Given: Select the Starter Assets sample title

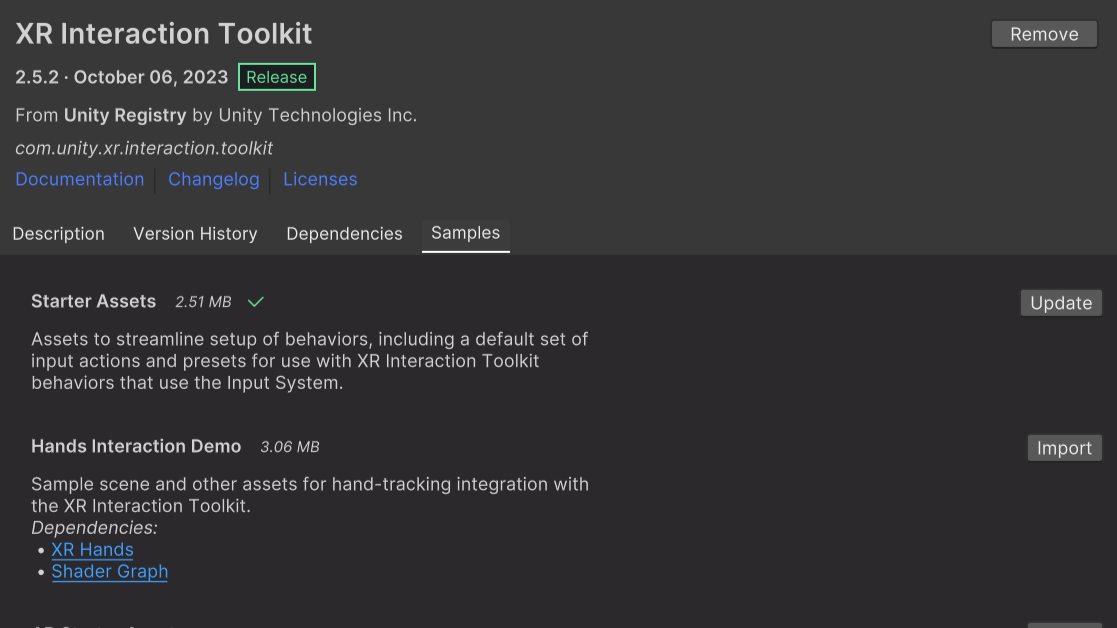Looking at the screenshot, I should (93, 301).
